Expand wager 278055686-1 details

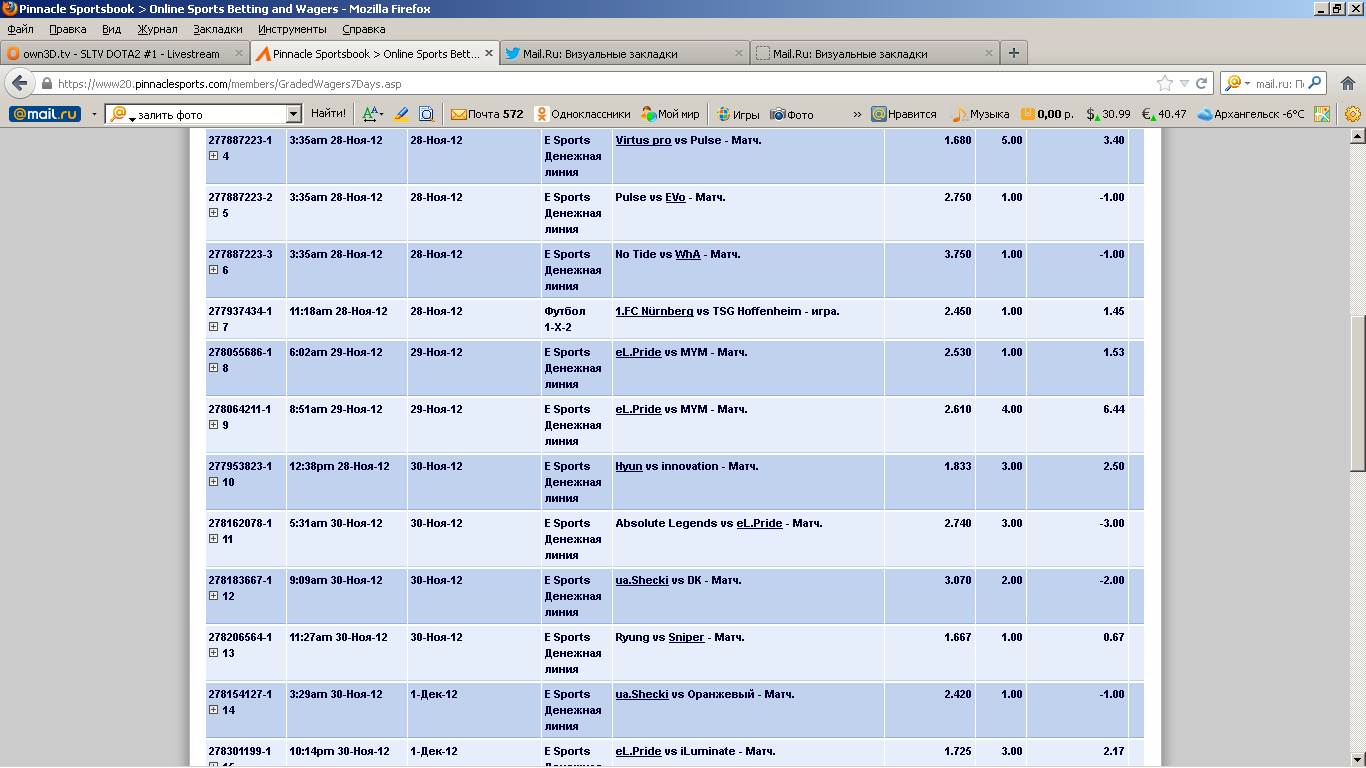pyautogui.click(x=213, y=368)
